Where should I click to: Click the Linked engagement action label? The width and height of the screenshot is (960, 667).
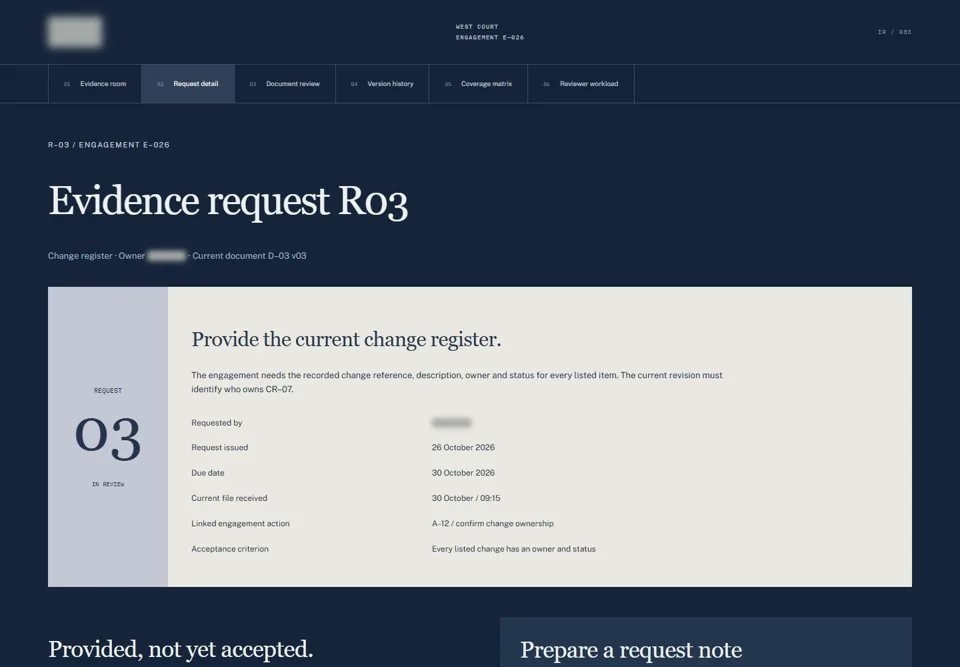tap(240, 524)
